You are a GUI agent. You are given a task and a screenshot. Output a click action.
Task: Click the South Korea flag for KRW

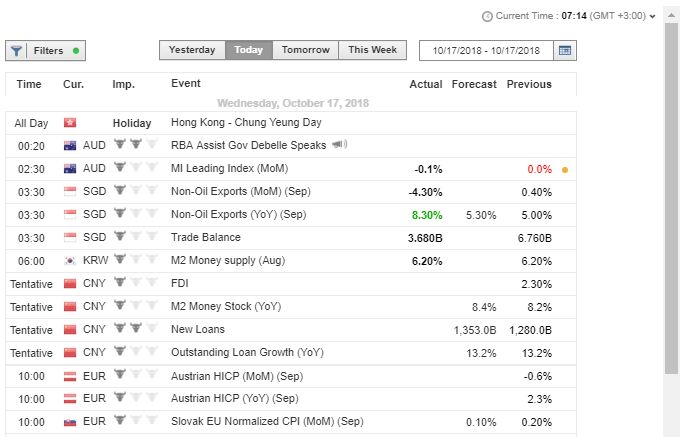[x=70, y=260]
